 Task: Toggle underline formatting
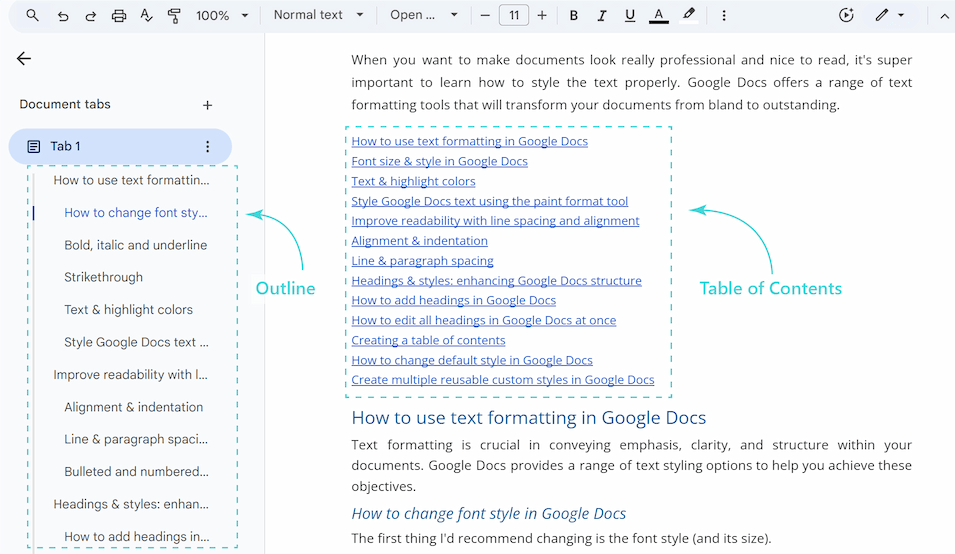tap(630, 16)
